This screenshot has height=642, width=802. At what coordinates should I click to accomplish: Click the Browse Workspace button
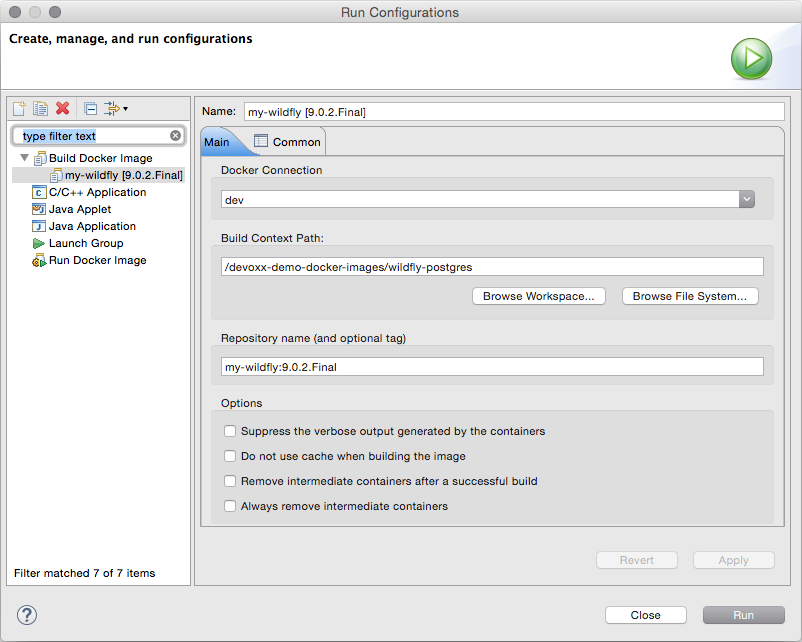538,296
